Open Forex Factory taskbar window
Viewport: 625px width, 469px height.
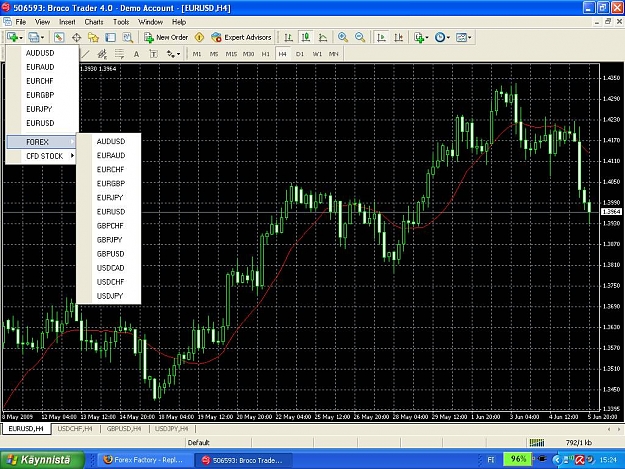(x=143, y=460)
